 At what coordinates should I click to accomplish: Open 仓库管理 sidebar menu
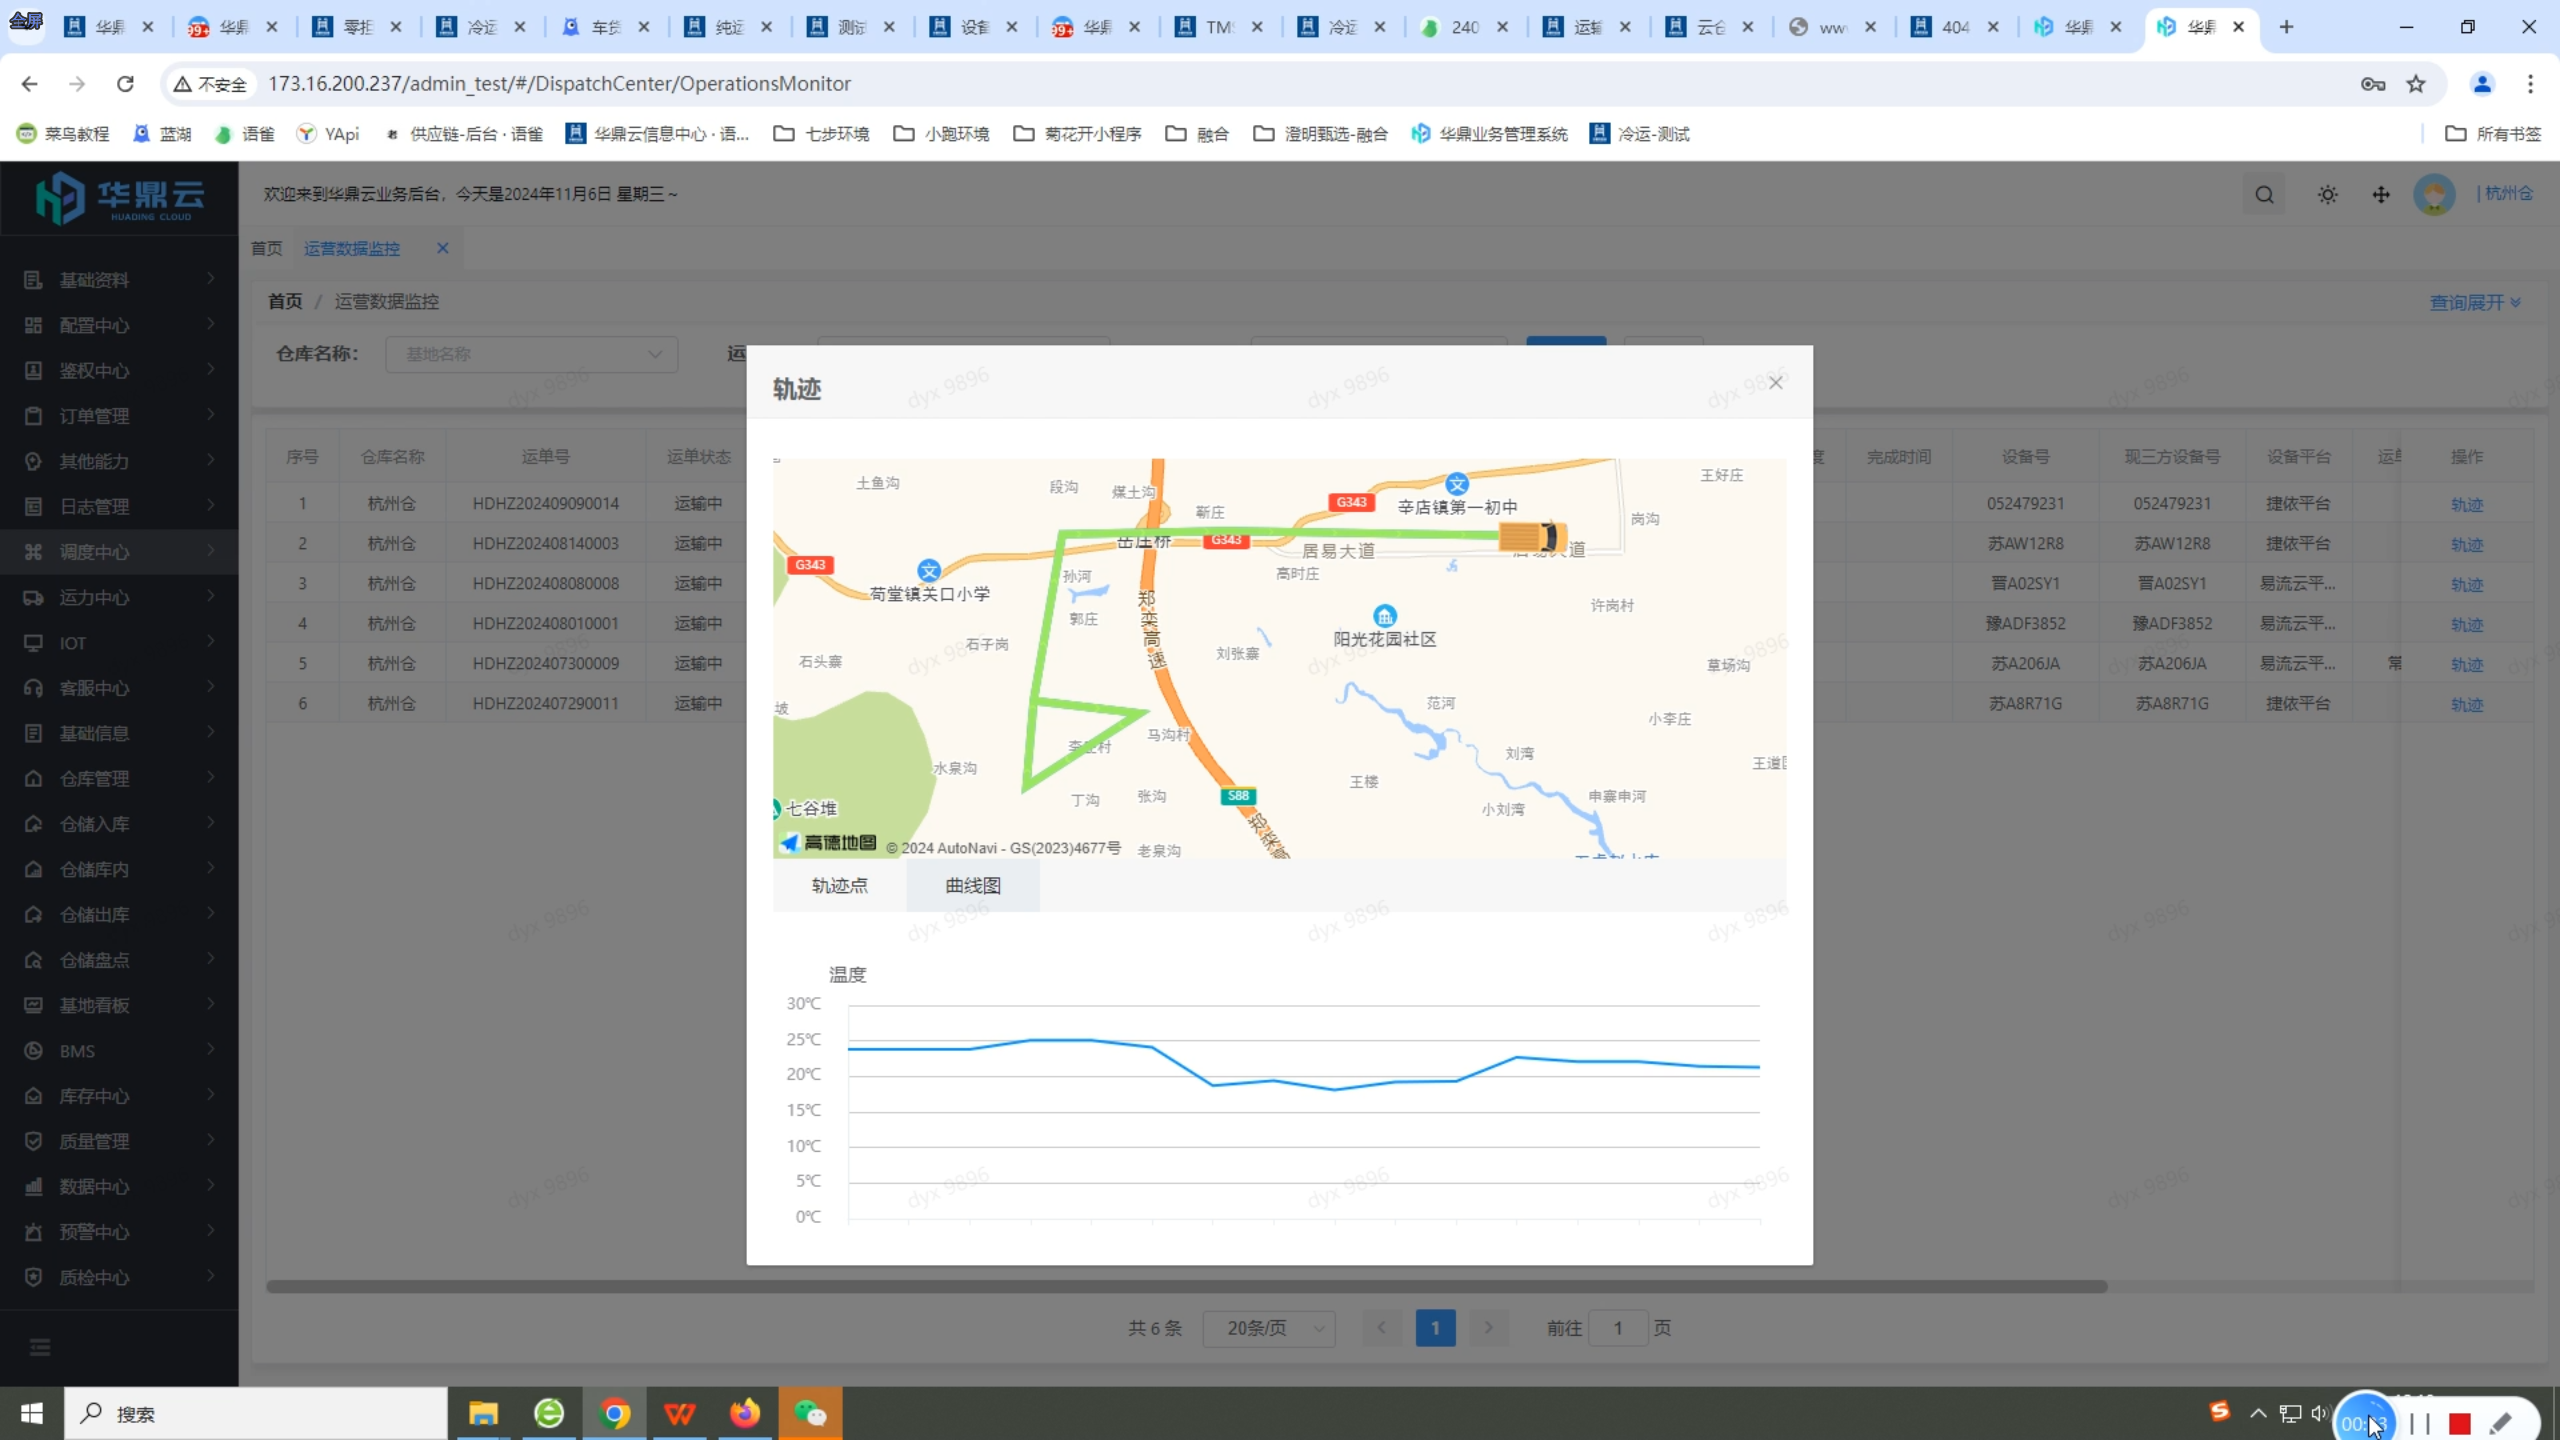(119, 779)
